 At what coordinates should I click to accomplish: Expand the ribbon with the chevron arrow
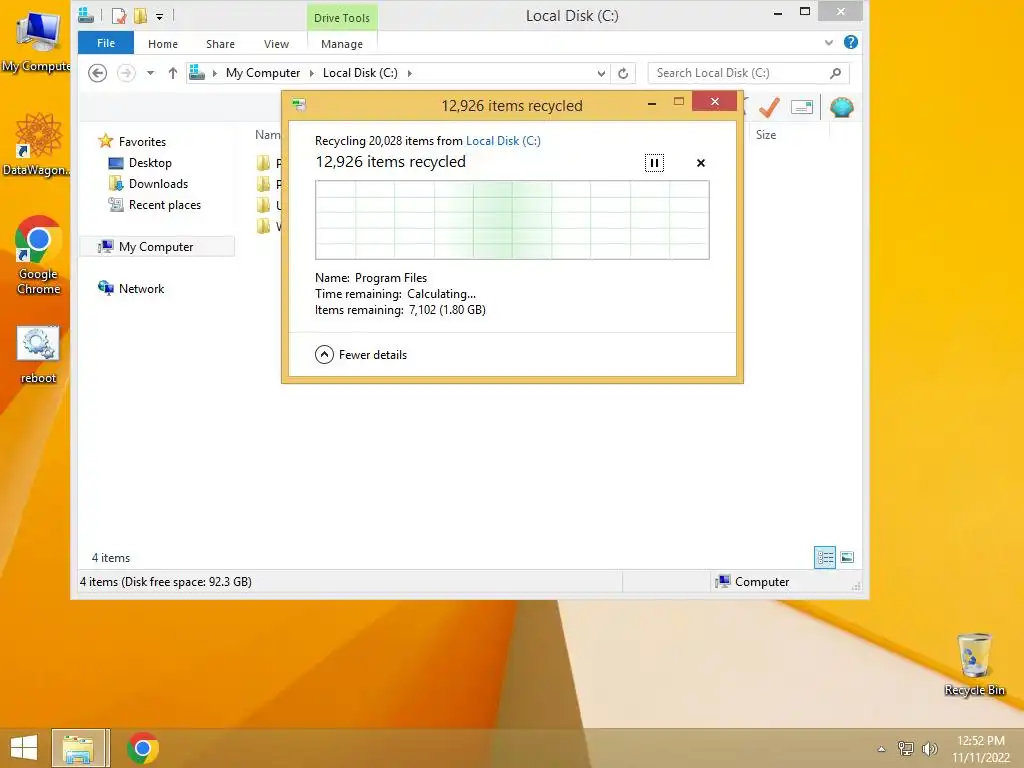(x=829, y=42)
